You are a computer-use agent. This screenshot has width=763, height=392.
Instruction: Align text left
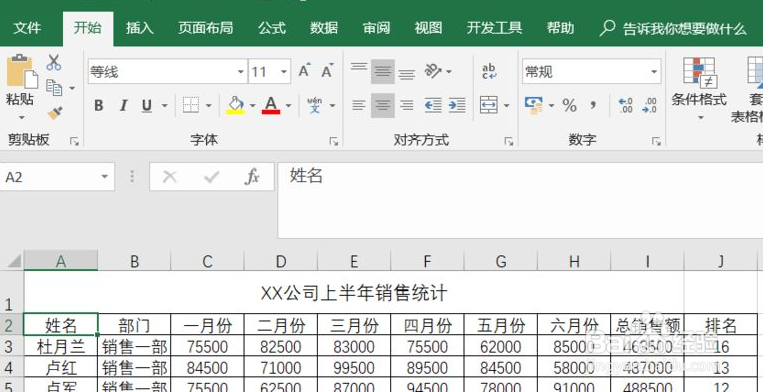[359, 105]
